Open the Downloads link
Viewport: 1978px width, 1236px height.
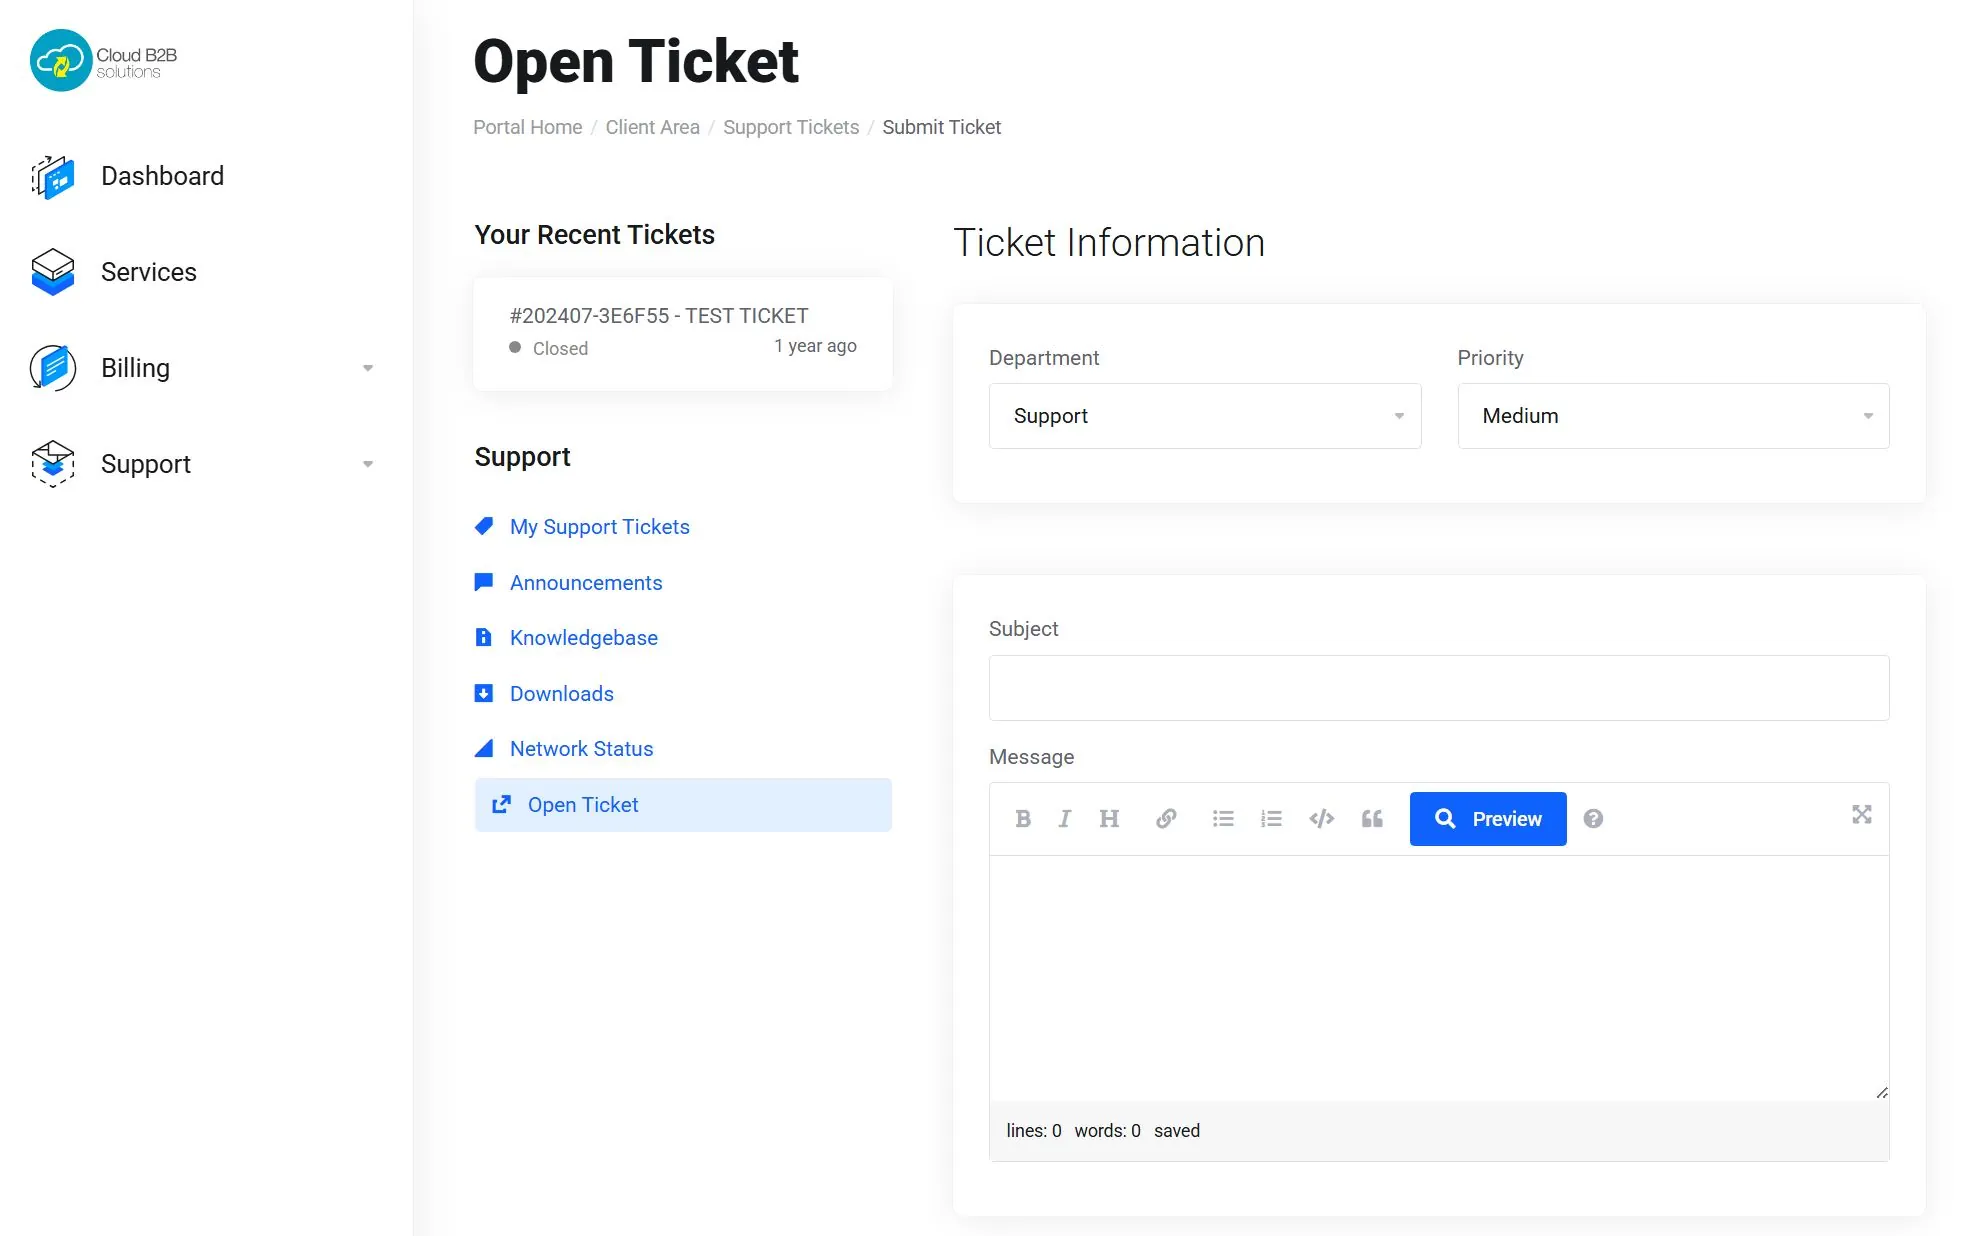coord(562,694)
